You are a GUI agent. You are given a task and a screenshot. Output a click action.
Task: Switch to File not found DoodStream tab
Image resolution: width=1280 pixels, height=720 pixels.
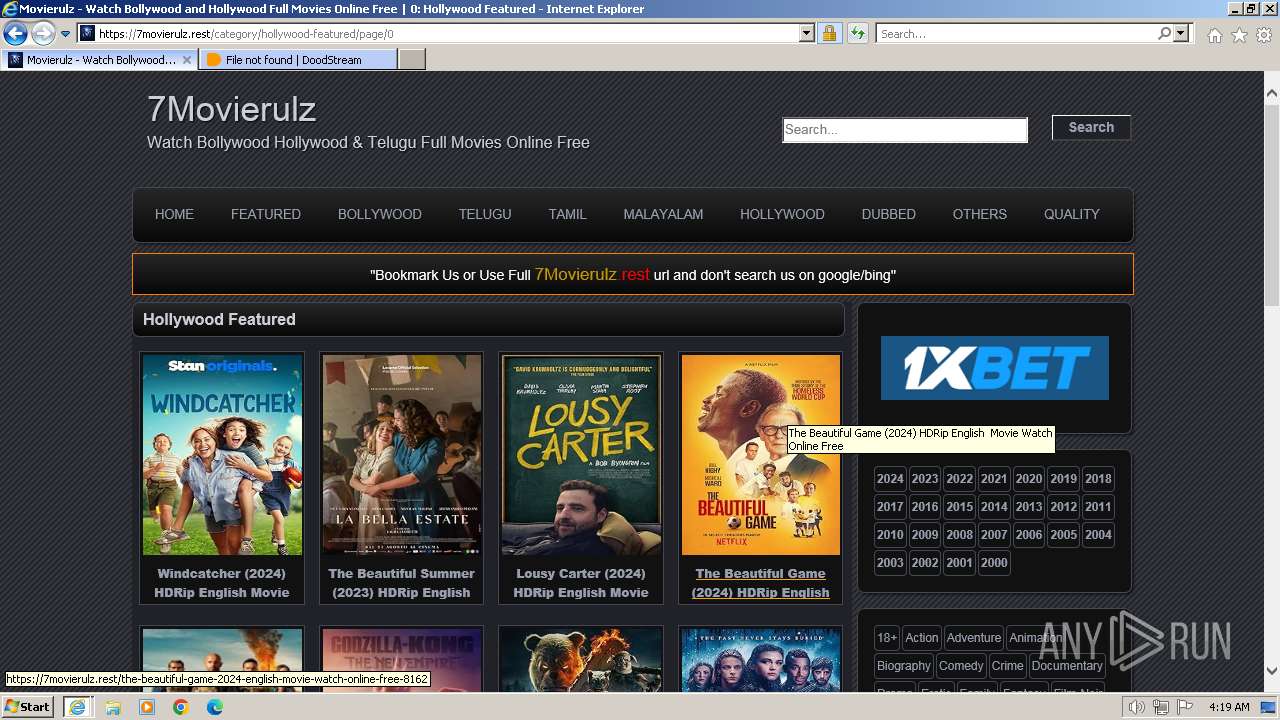pos(298,60)
